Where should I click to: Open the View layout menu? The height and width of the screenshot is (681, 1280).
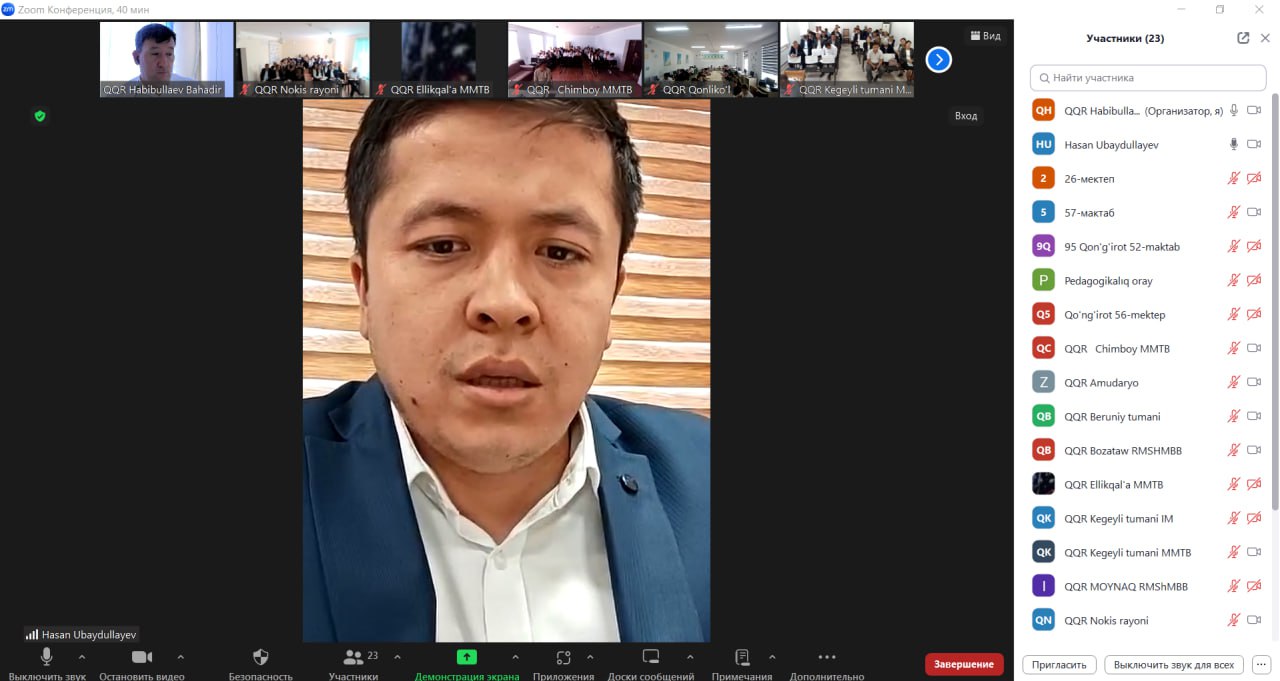point(984,36)
